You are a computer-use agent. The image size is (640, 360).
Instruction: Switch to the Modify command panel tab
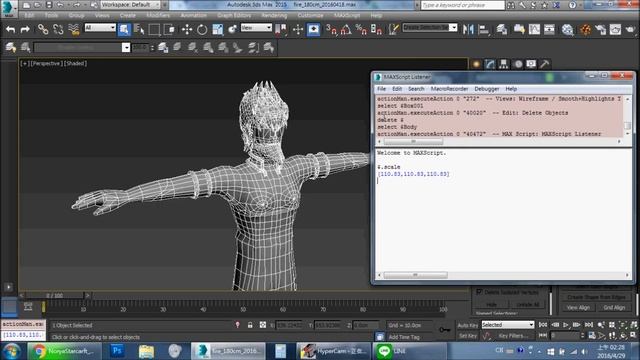(x=490, y=64)
